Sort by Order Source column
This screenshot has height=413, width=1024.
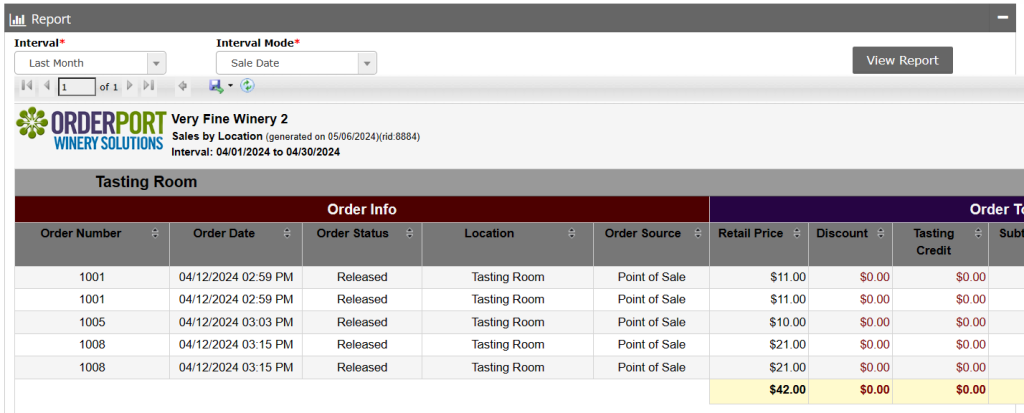tap(696, 234)
